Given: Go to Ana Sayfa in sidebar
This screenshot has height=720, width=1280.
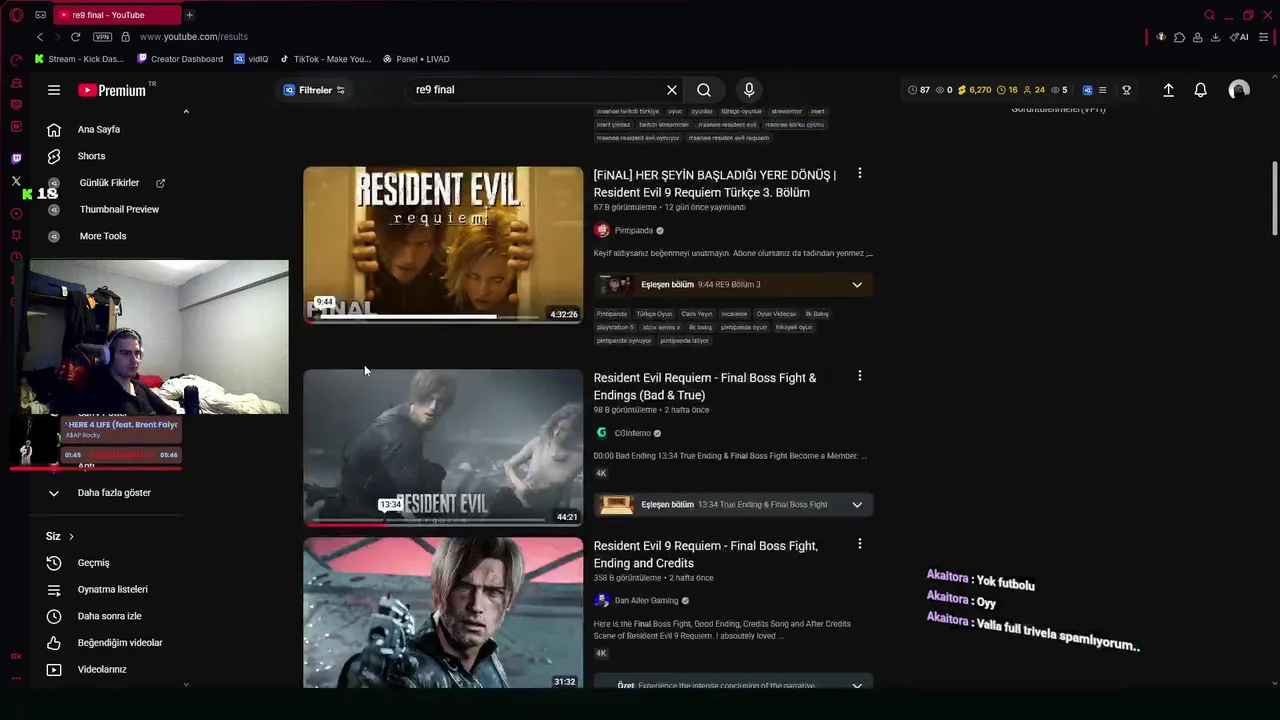Looking at the screenshot, I should (98, 129).
